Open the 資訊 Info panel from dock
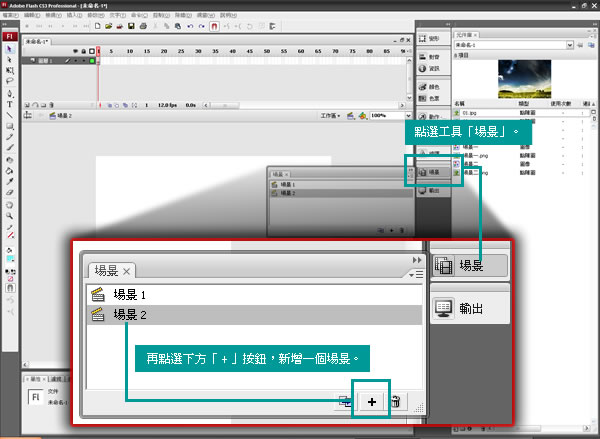 433,69
